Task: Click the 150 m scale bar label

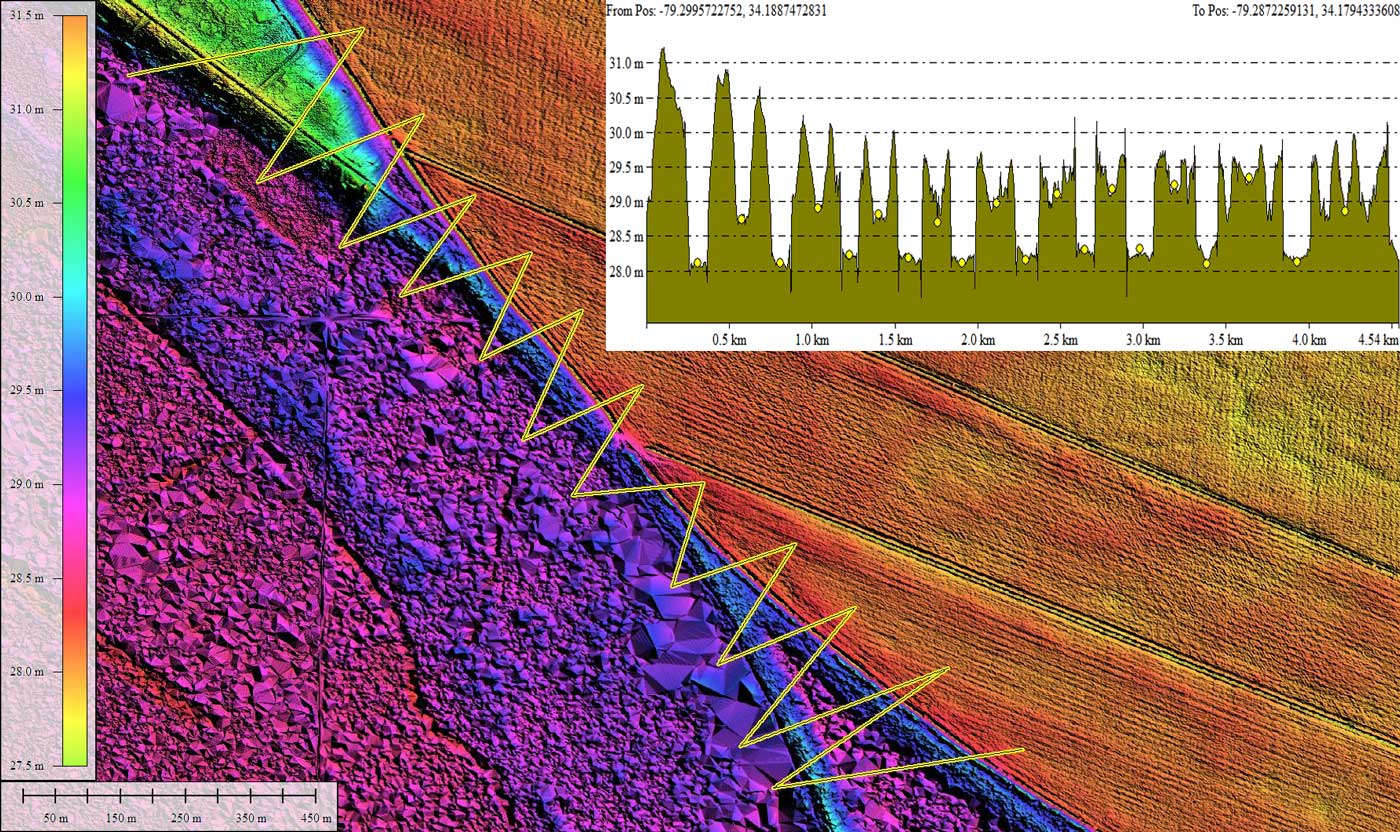Action: point(120,819)
